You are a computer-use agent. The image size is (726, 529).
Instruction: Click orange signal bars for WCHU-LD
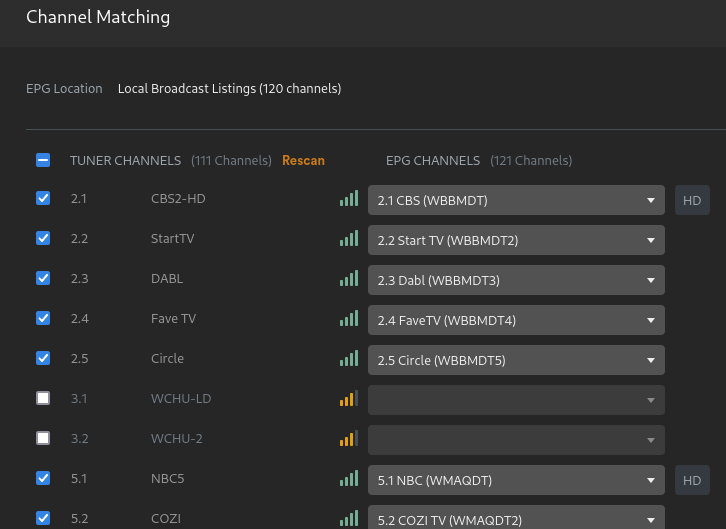point(348,400)
